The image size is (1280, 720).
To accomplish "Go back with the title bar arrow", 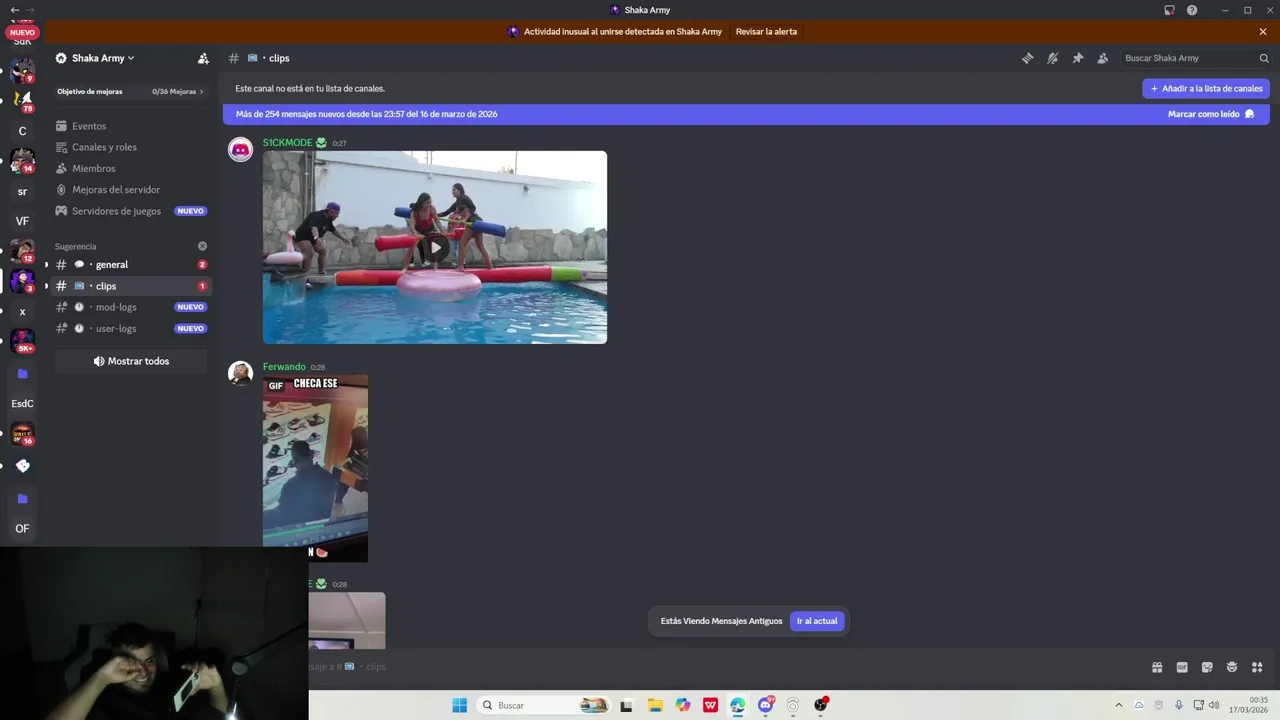I will [x=14, y=10].
